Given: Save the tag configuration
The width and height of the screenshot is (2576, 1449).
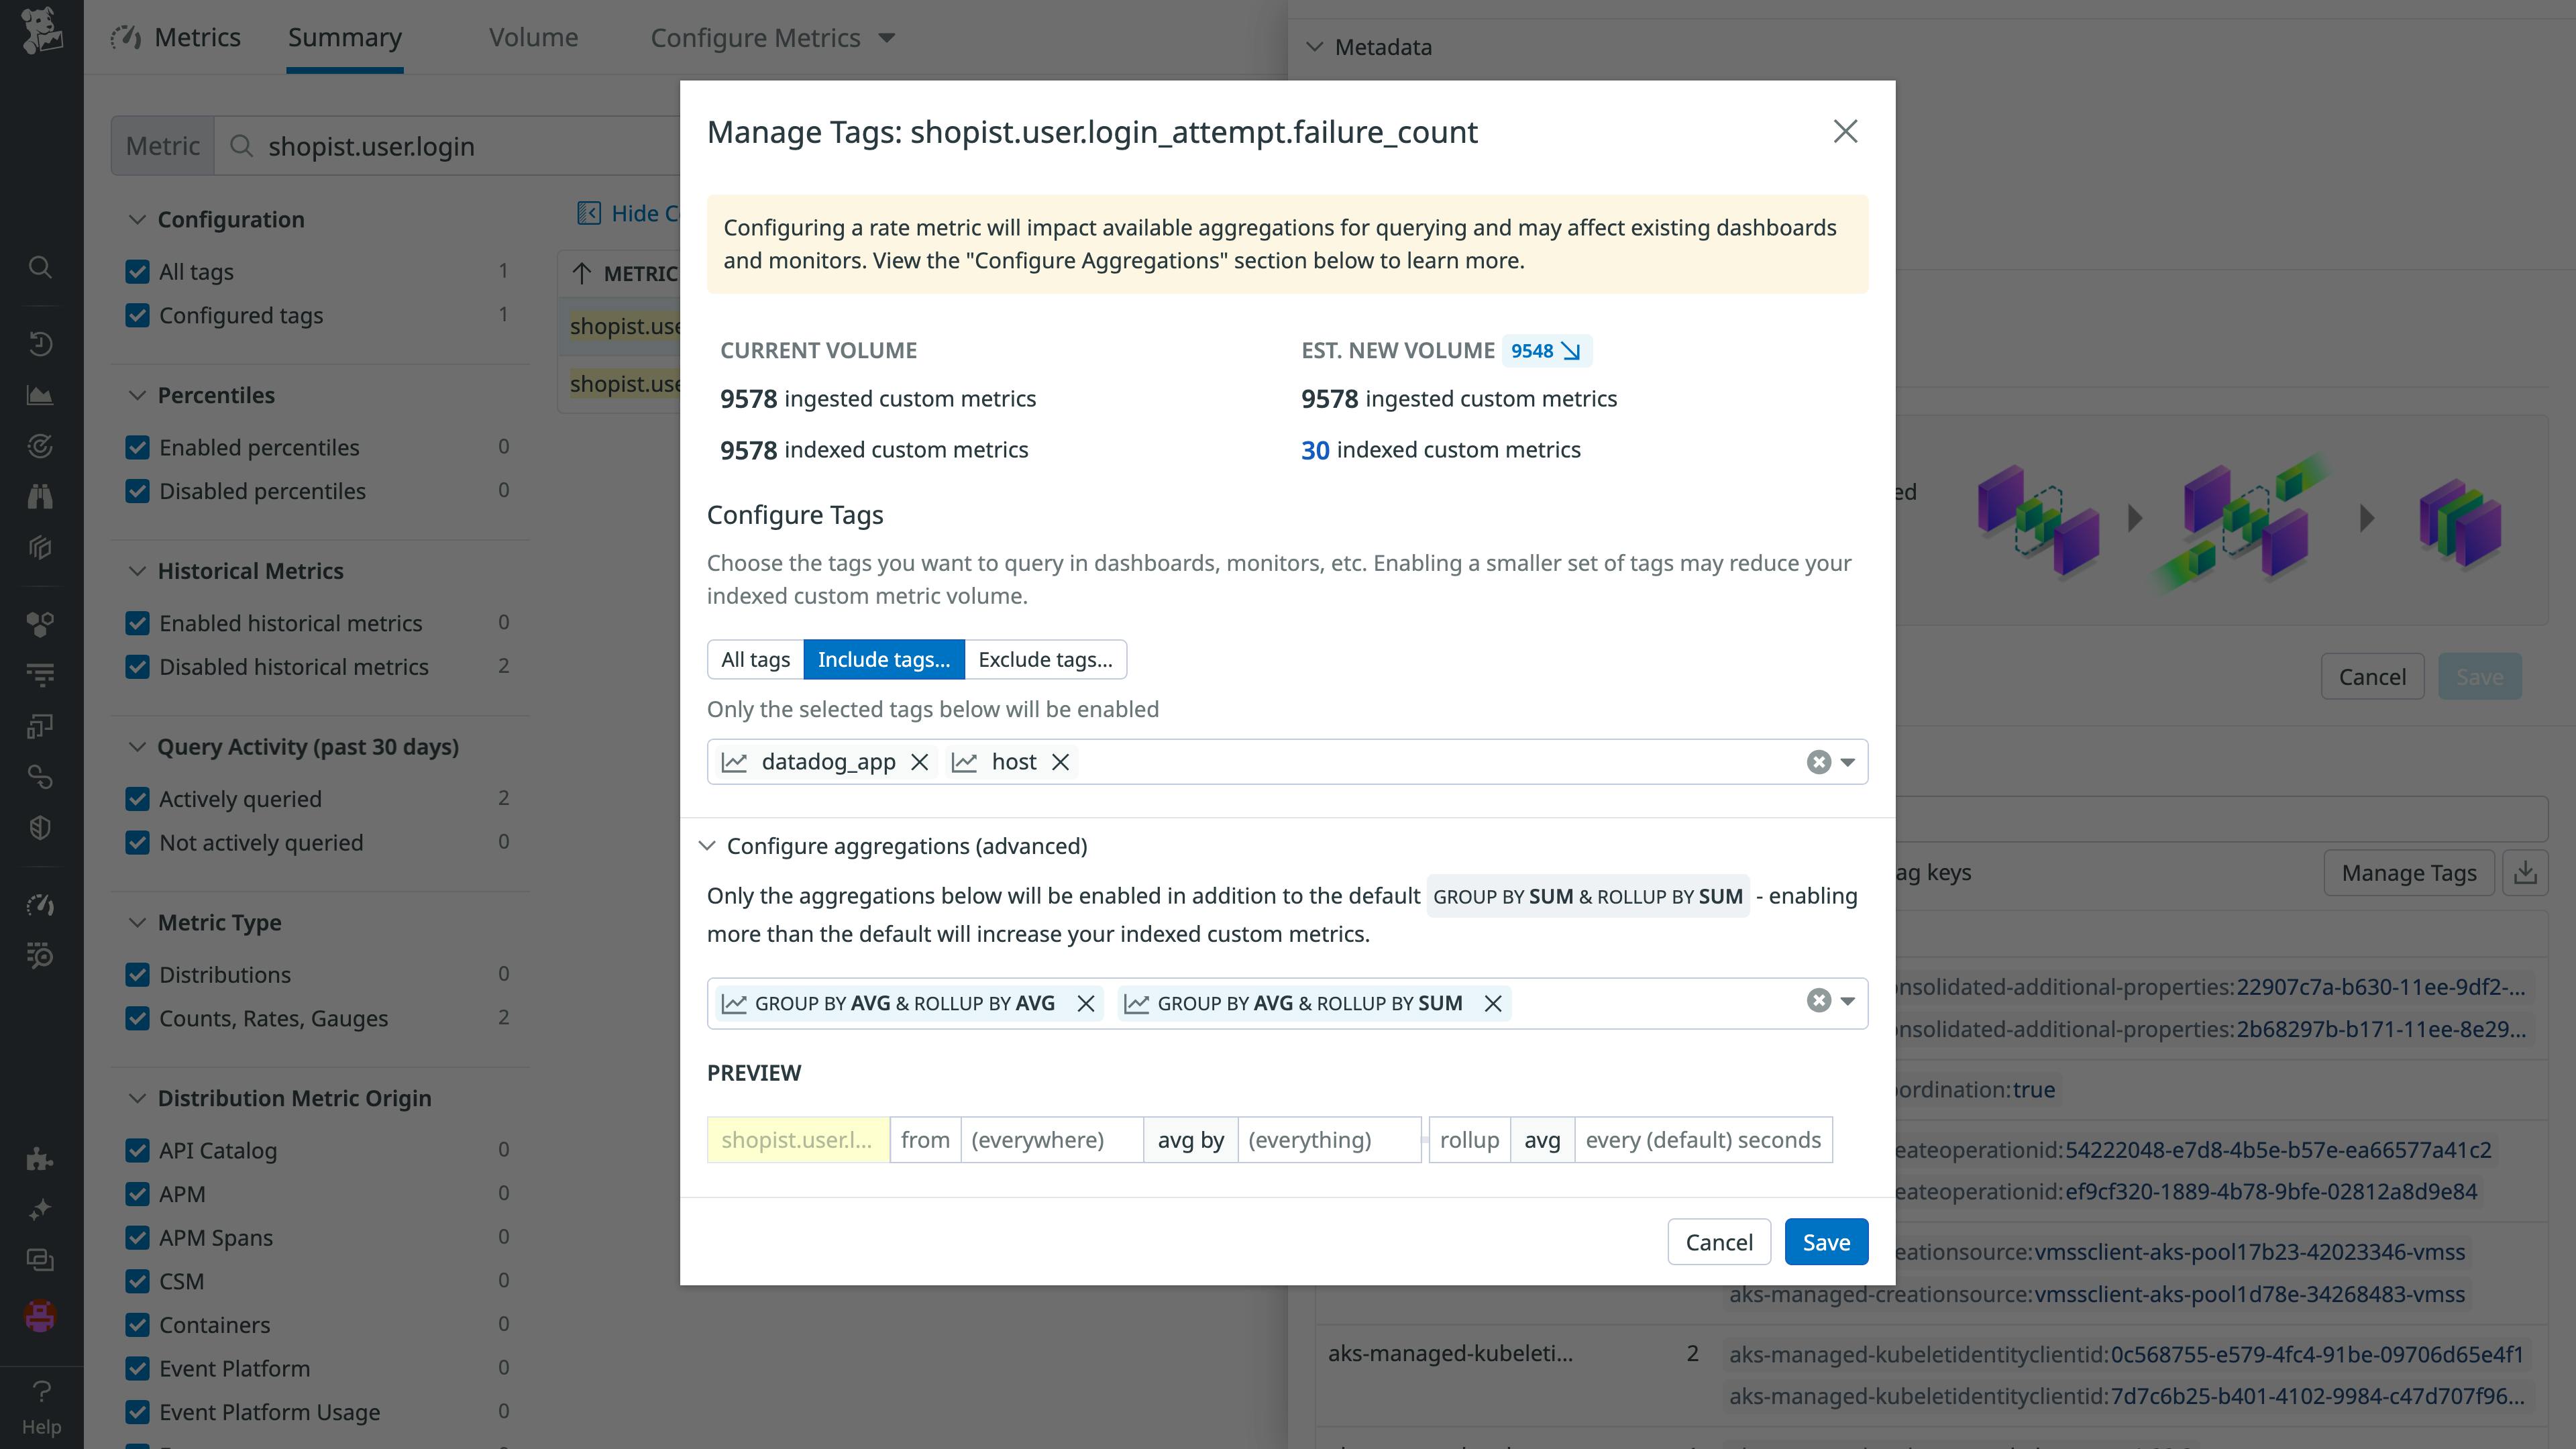Looking at the screenshot, I should coord(1826,1241).
